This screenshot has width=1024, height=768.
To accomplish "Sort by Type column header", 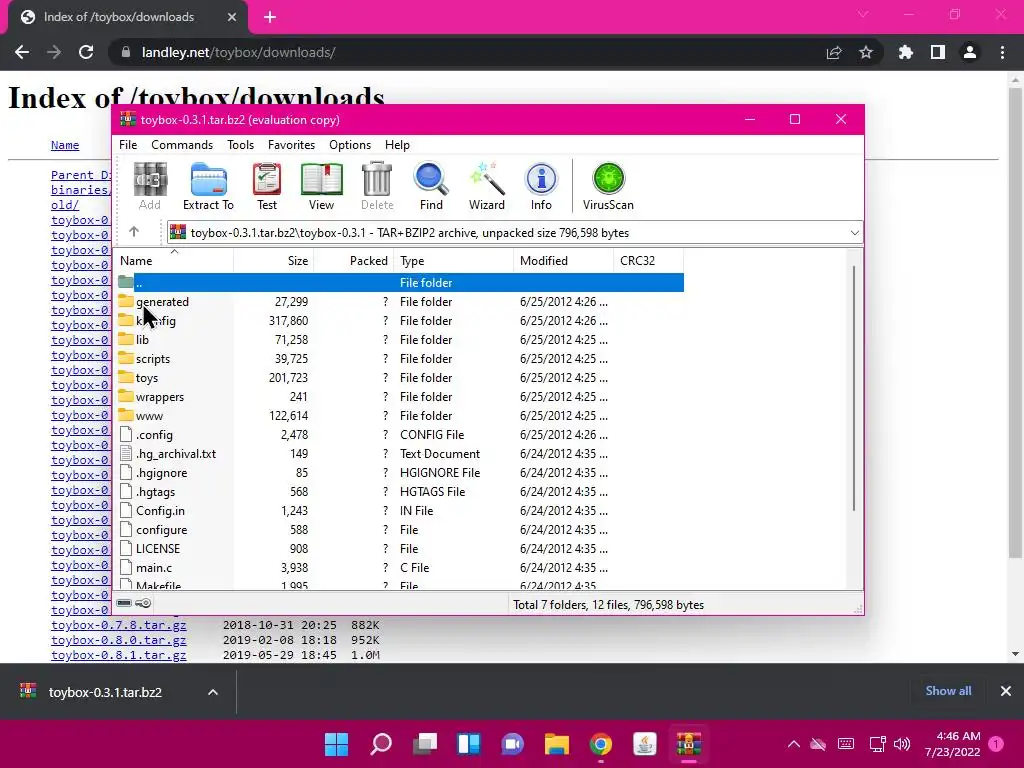I will coord(453,261).
